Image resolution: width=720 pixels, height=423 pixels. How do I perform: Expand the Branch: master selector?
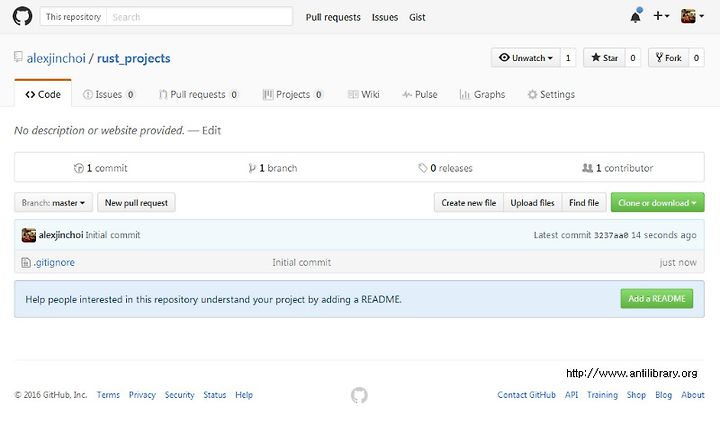pos(53,203)
